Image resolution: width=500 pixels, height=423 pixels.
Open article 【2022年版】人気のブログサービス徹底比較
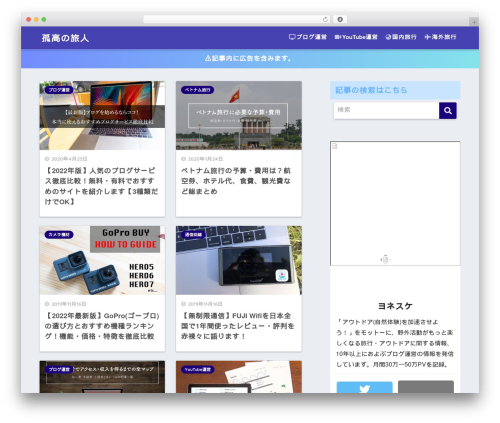[101, 186]
